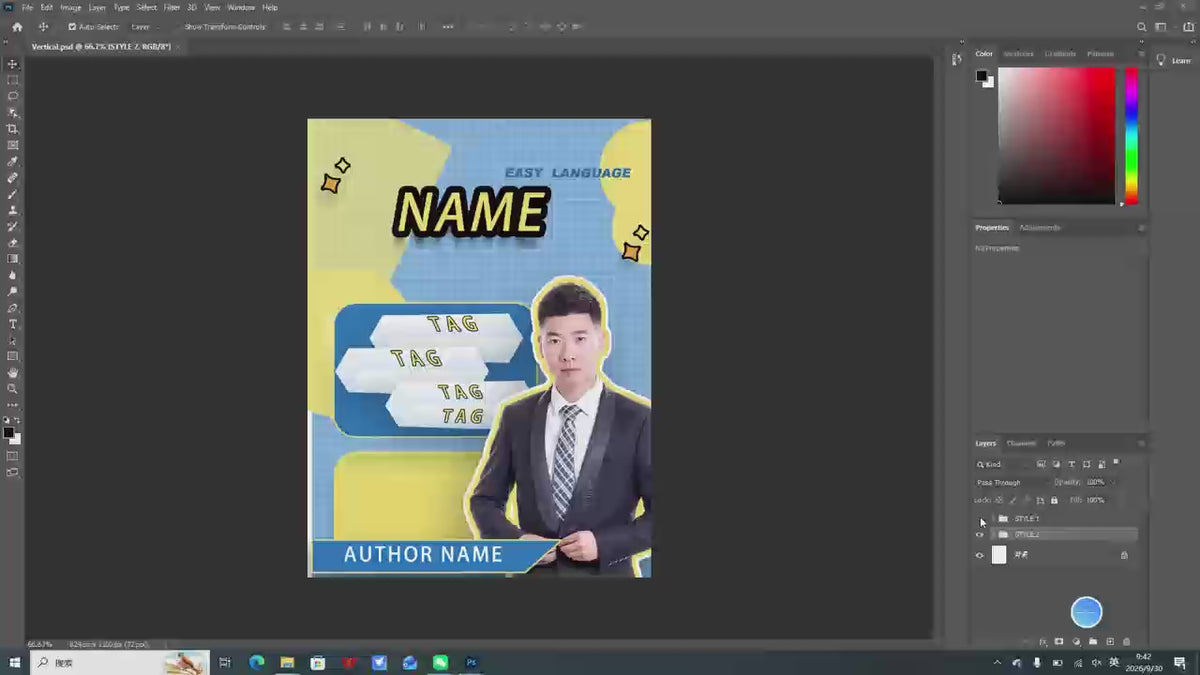This screenshot has height=675, width=1200.
Task: Expand the STYLE 1 group arrow
Action: click(992, 519)
